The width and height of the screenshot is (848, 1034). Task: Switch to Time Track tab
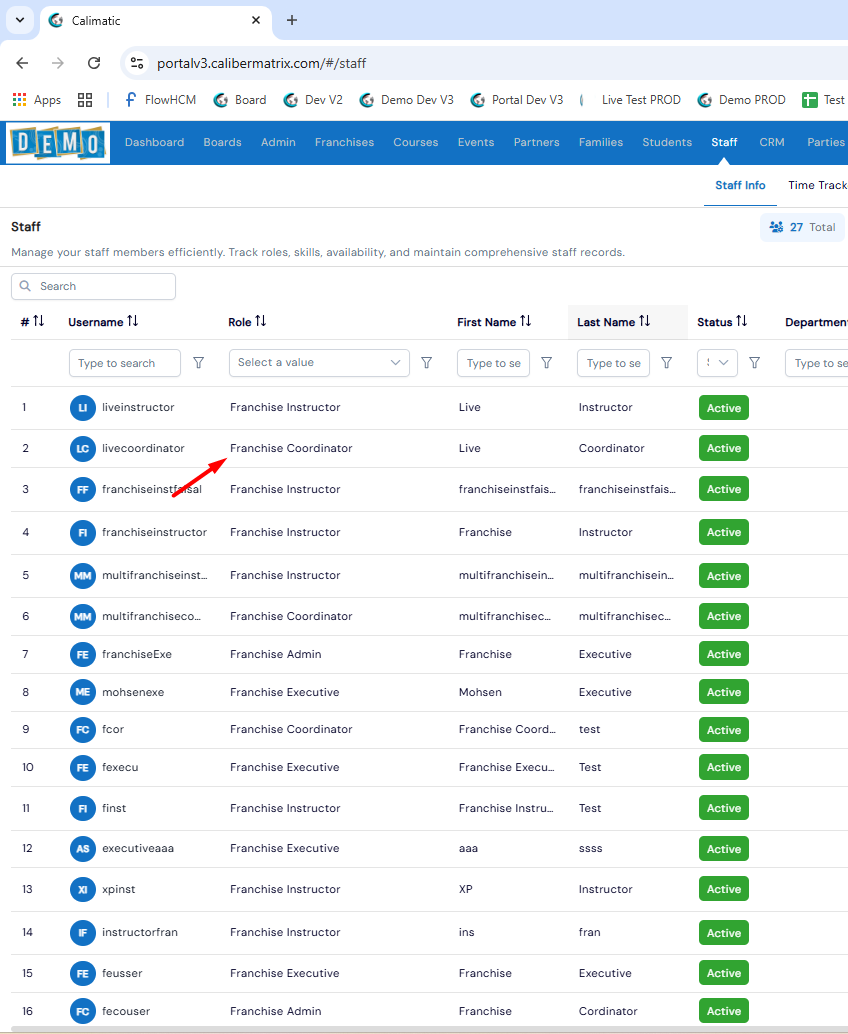tap(818, 185)
